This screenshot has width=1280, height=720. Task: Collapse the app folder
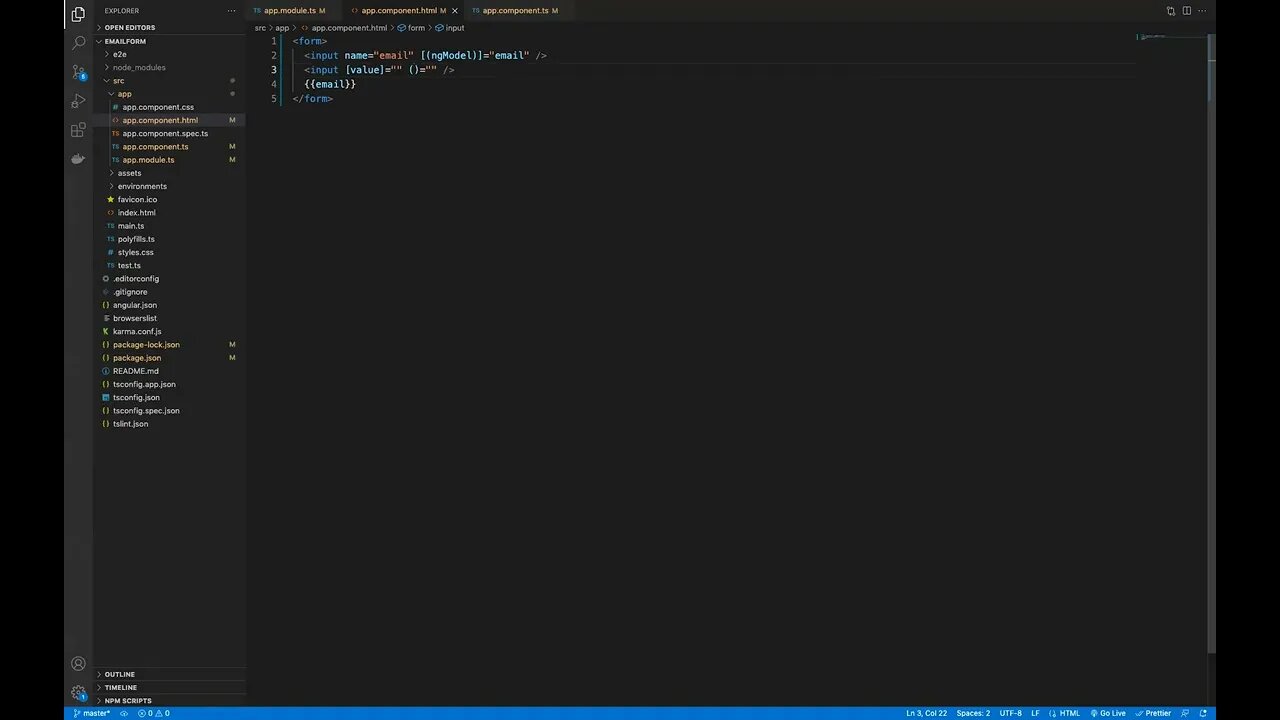point(170,94)
